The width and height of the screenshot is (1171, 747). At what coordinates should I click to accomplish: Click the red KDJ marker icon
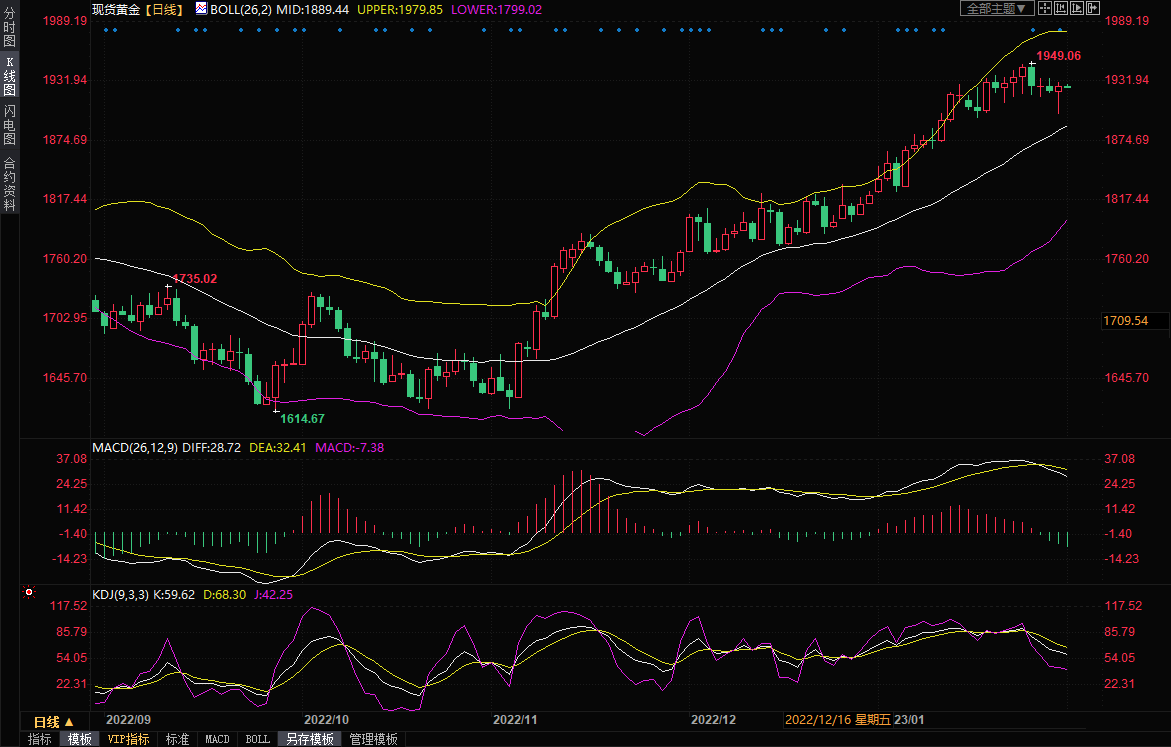[x=28, y=594]
